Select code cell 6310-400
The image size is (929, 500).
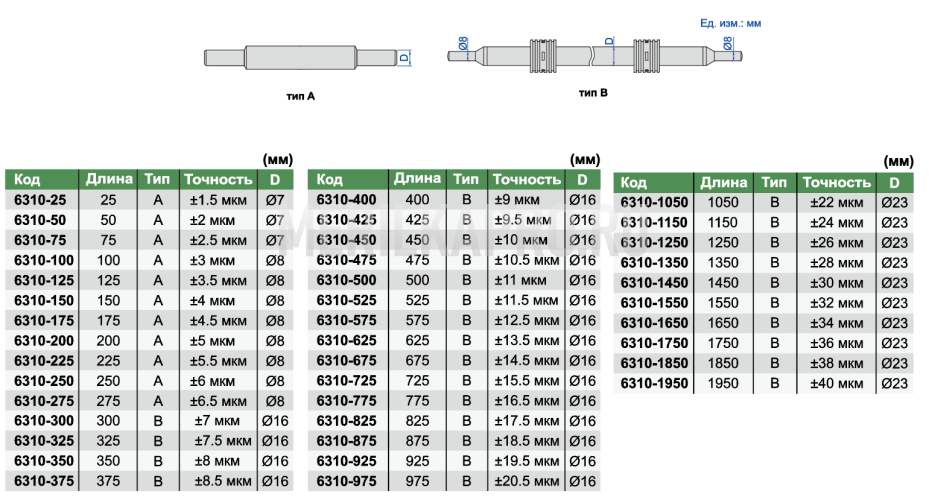click(348, 200)
